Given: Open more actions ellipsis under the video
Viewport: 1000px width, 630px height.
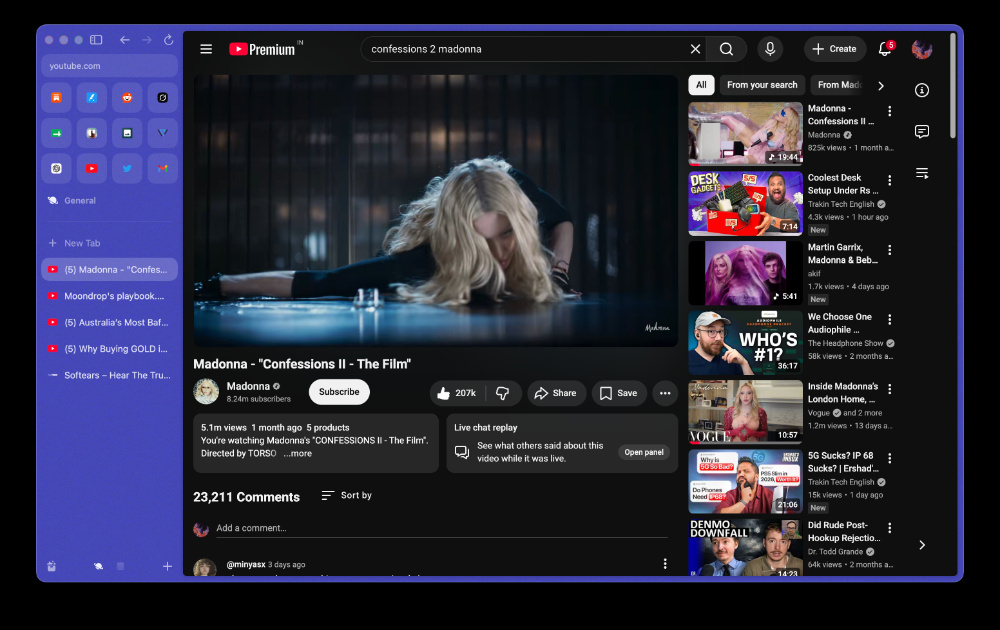Looking at the screenshot, I should (x=665, y=393).
